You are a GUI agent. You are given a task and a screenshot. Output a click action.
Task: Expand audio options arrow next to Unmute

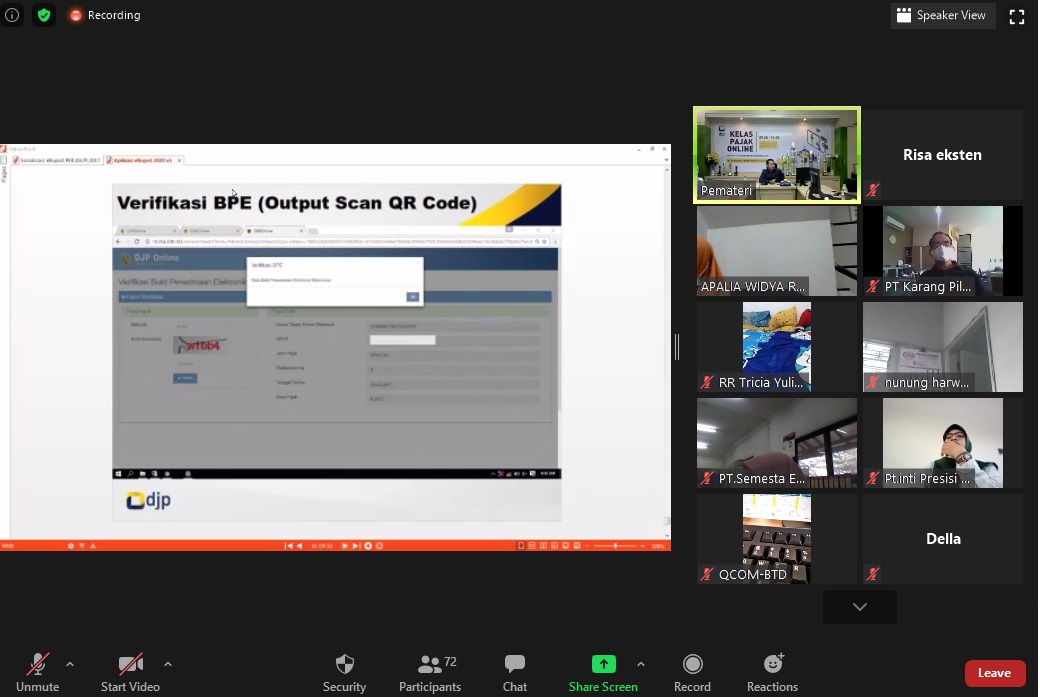point(70,664)
